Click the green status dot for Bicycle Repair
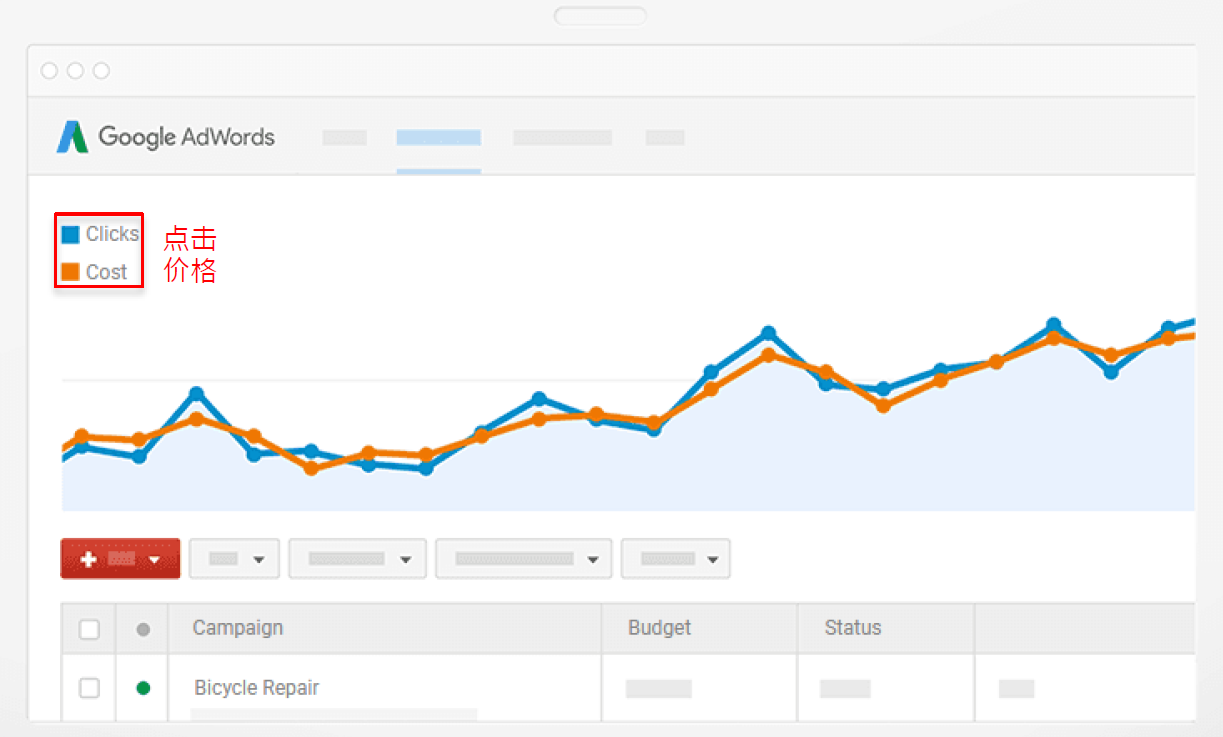1223x737 pixels. click(x=143, y=688)
